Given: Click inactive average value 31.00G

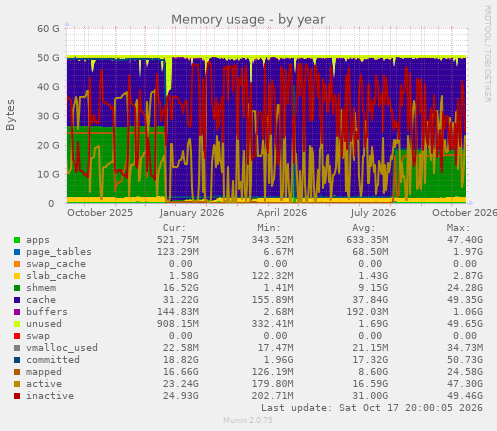Looking at the screenshot, I should [370, 396].
